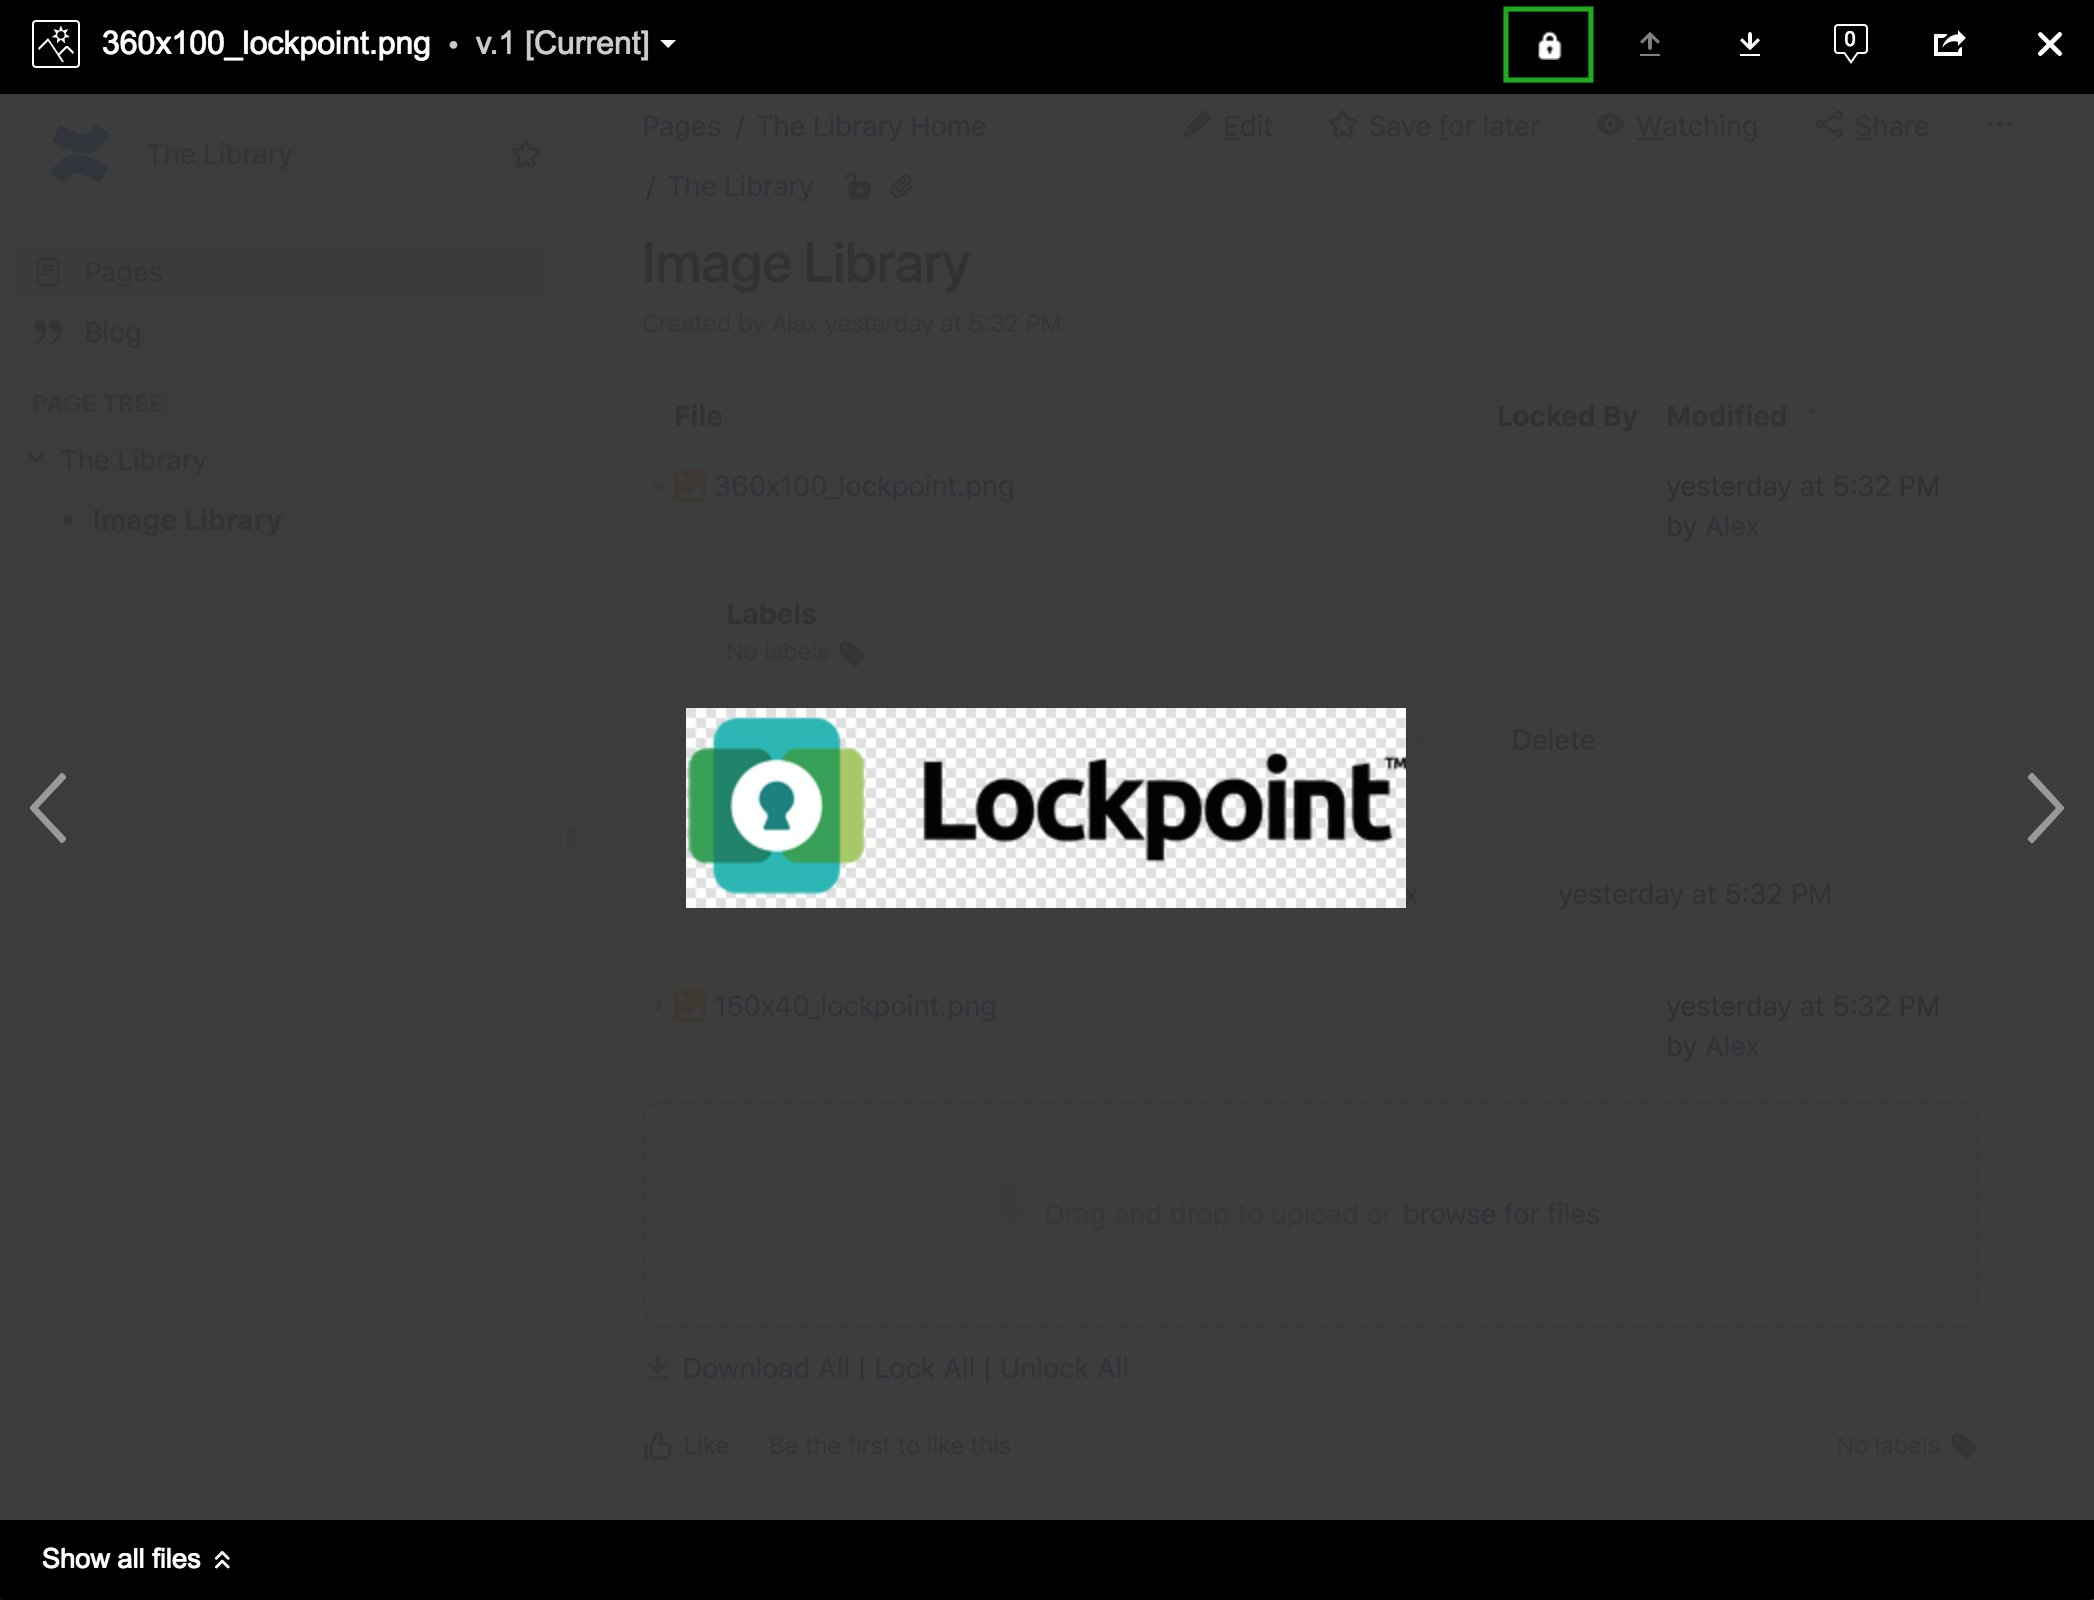The width and height of the screenshot is (2094, 1600).
Task: Upload a new version with the up-arrow icon
Action: [x=1650, y=44]
